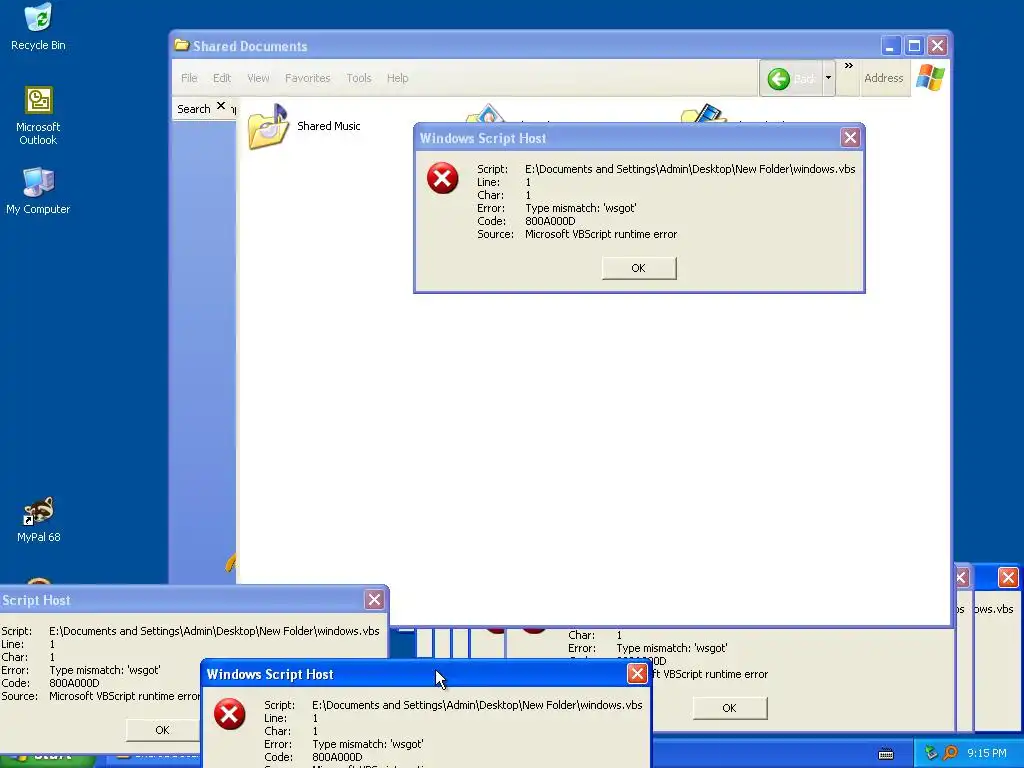Open the Tools menu in Shared Documents

pos(359,78)
